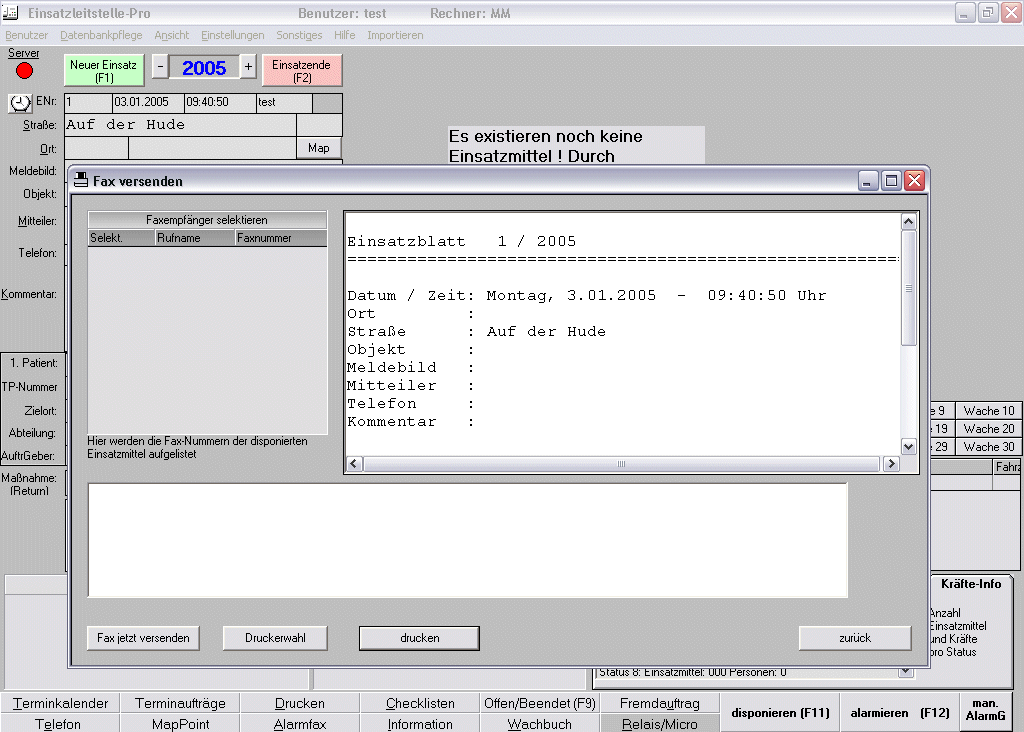The height and width of the screenshot is (732, 1024).
Task: Click into the Straße input field
Action: [180, 125]
